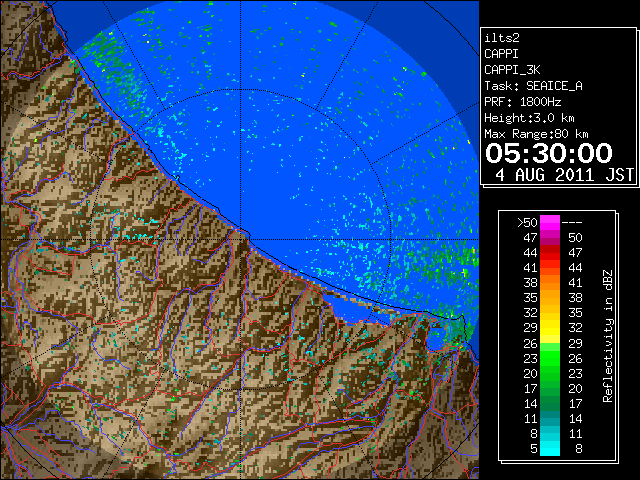Screen dimensions: 640x480
Task: Select the '4 AUG 2011 JST' date
Action: click(x=564, y=175)
